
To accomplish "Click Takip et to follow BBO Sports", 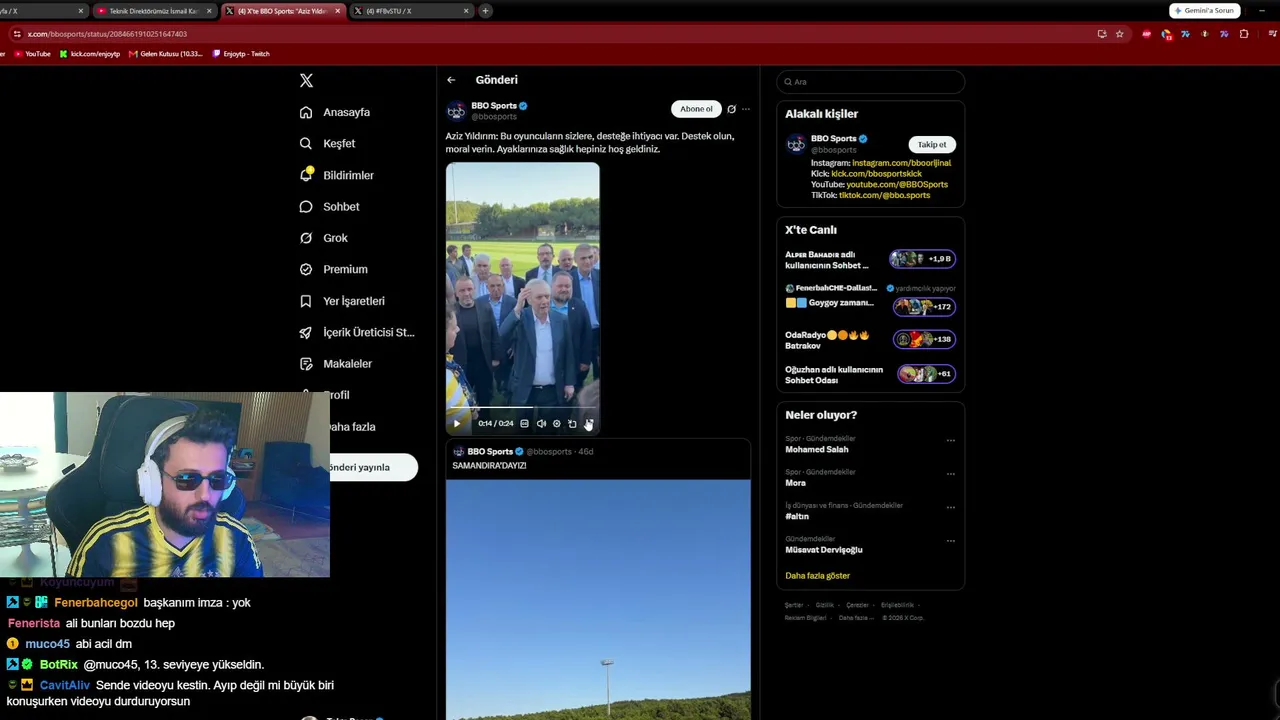I will pyautogui.click(x=932, y=145).
